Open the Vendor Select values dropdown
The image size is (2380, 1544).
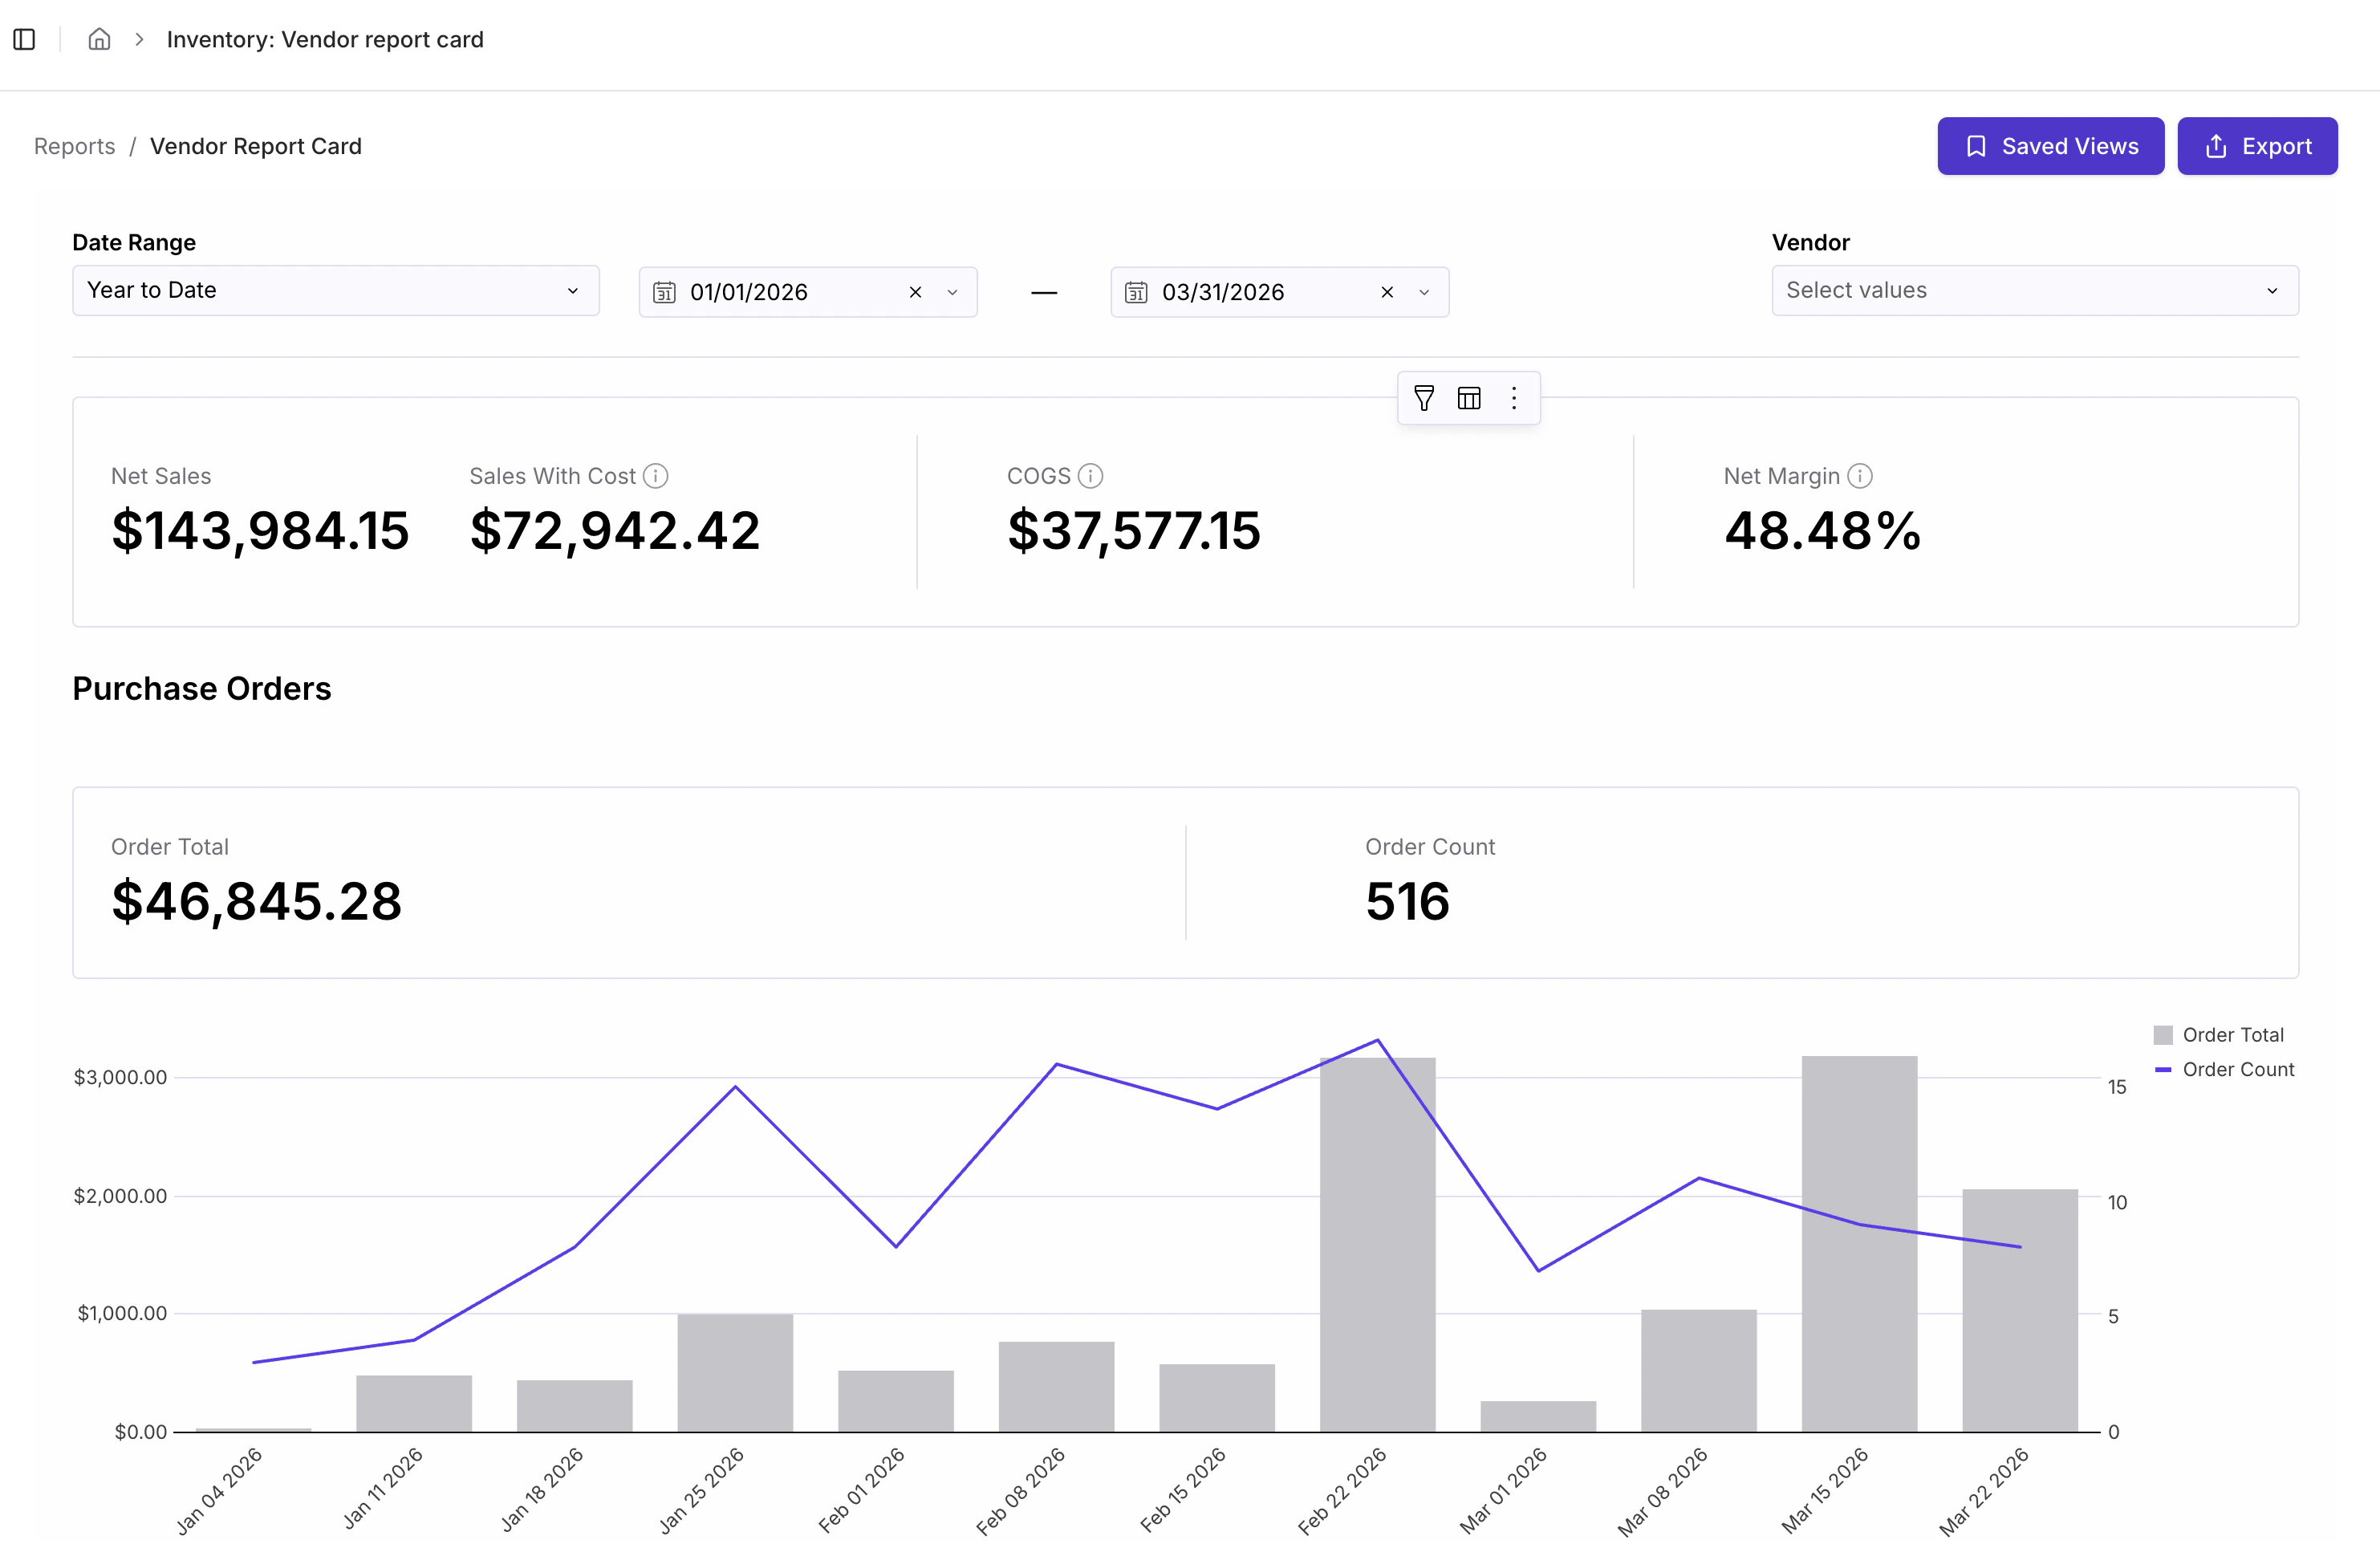click(x=2034, y=290)
